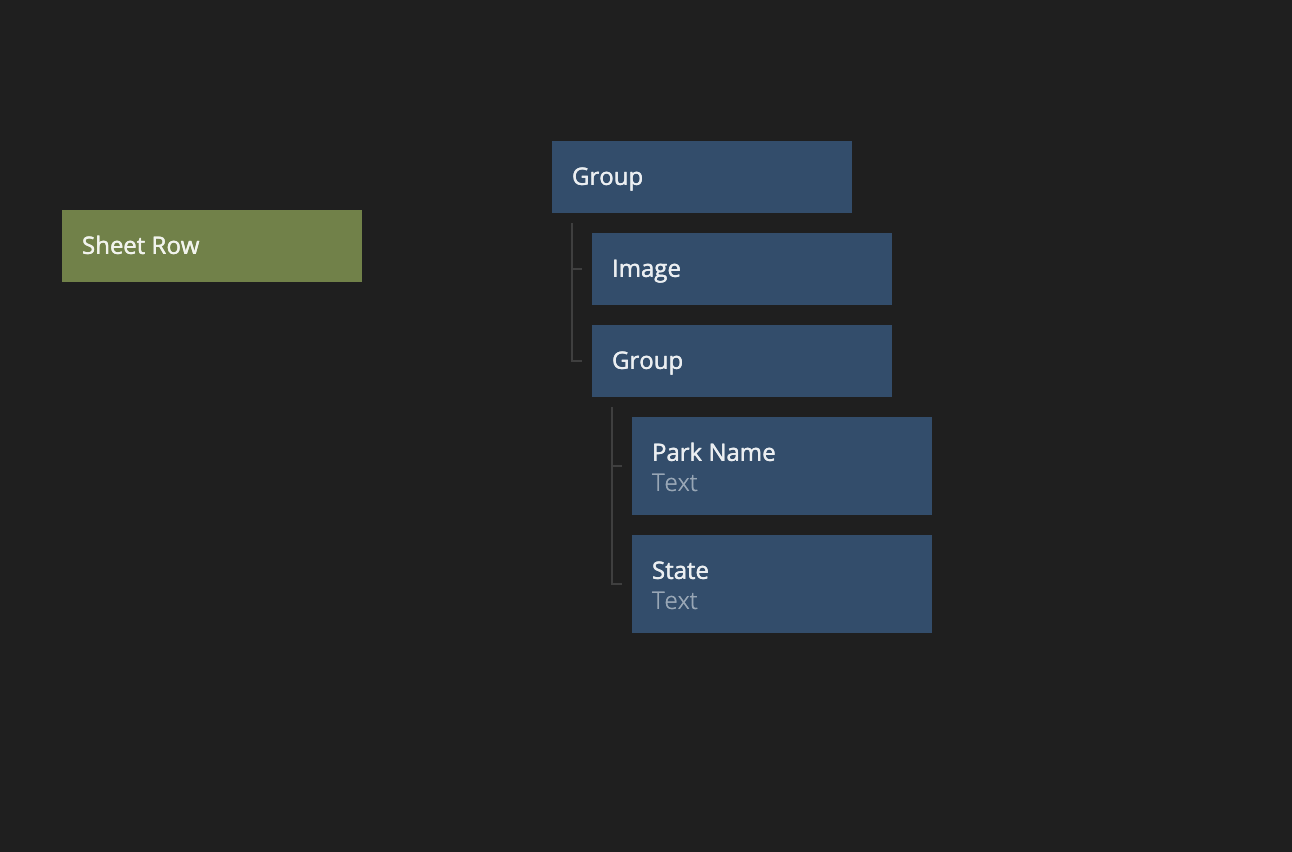Click the tree branch connector beside Image
Screen dimensions: 1292x852
pos(576,269)
